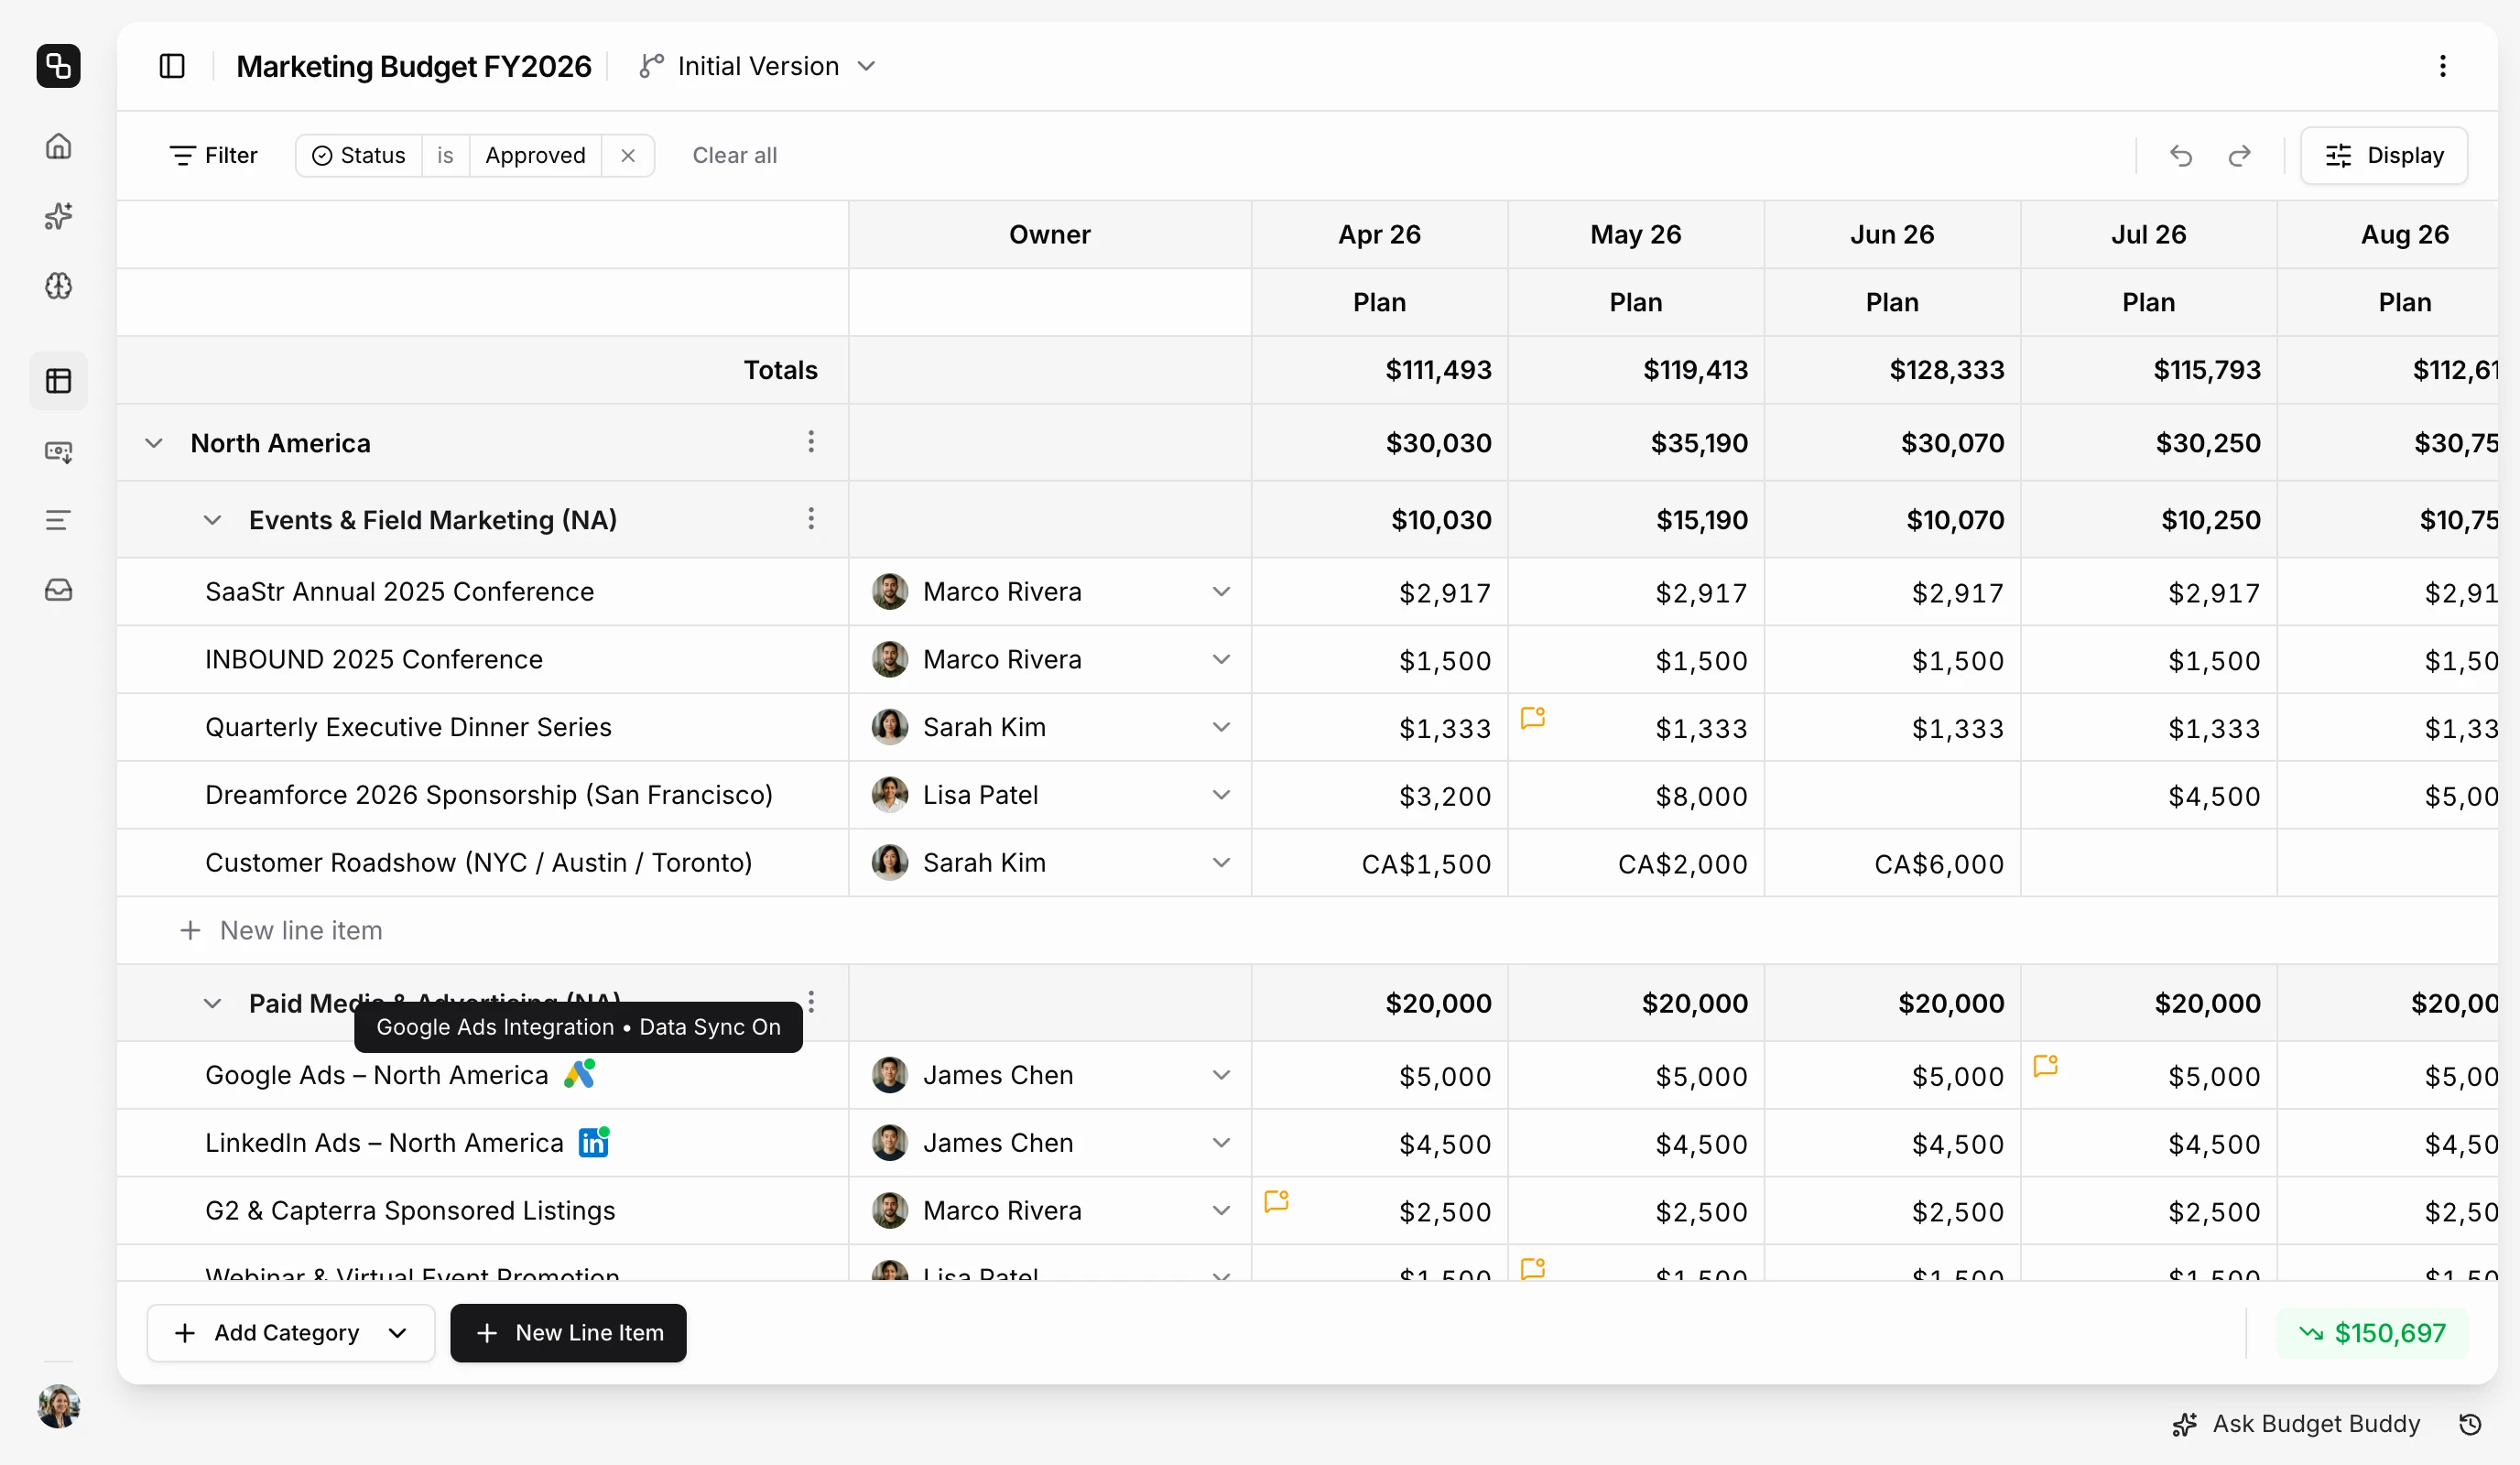Click the undo arrow

click(x=2181, y=156)
